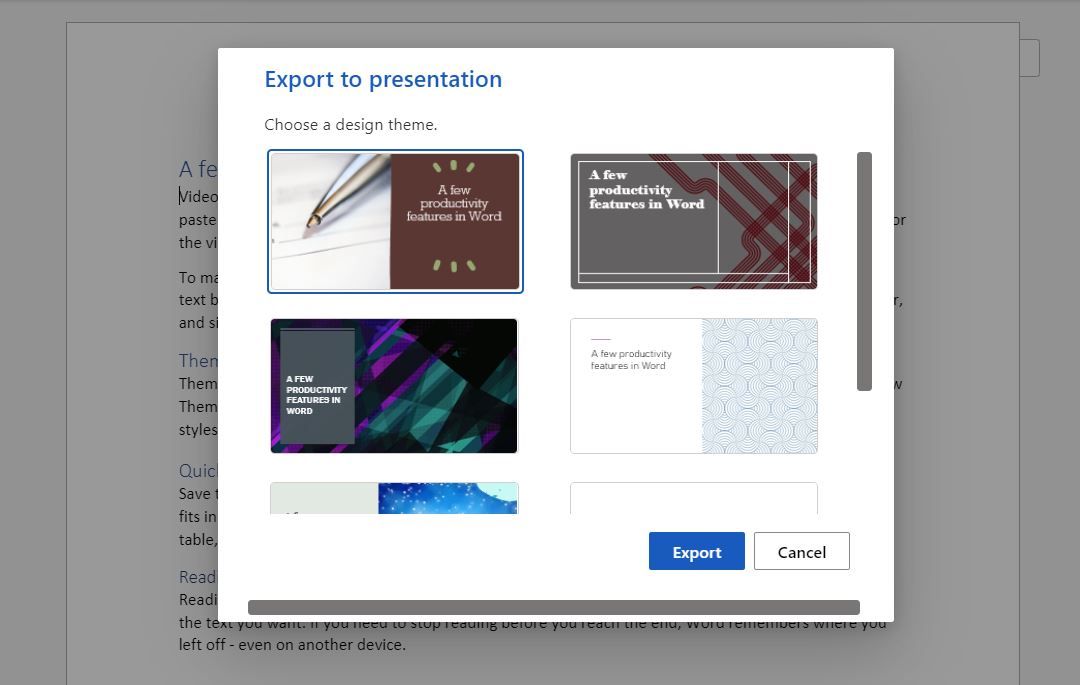The height and width of the screenshot is (685, 1080).
Task: Pick the dark purple geometric theme
Action: (393, 386)
